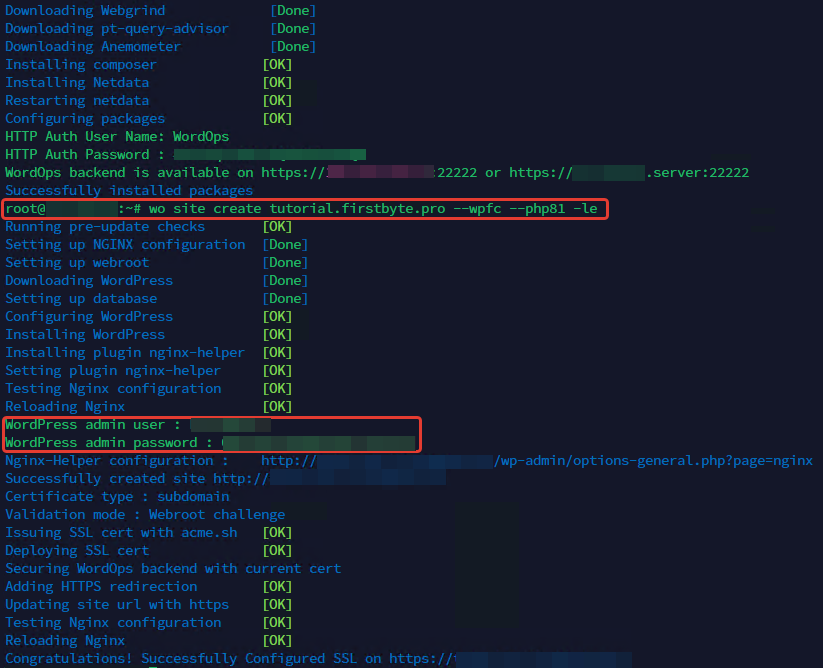Click the Downloading Anemometer line
This screenshot has width=823, height=668.
93,47
